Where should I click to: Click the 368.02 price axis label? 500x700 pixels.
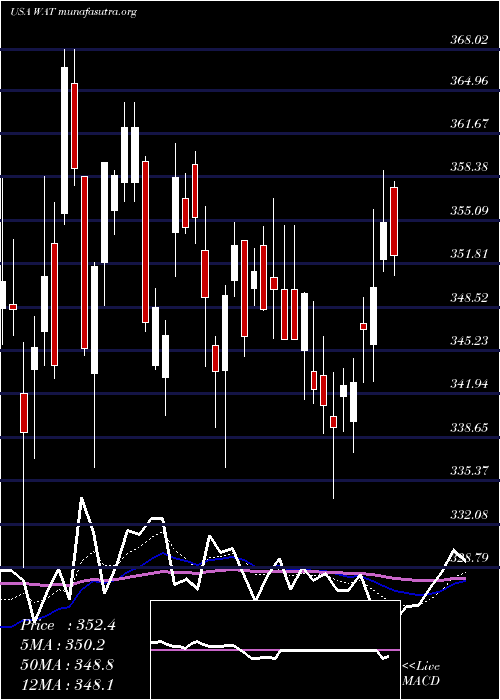click(469, 40)
